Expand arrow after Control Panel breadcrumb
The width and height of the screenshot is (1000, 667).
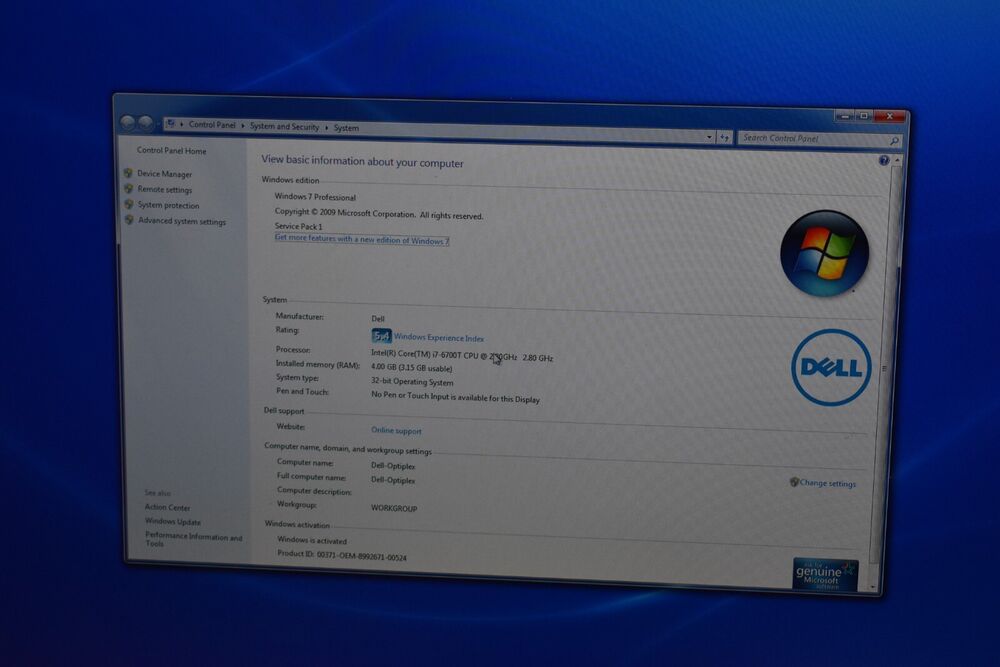pyautogui.click(x=242, y=126)
